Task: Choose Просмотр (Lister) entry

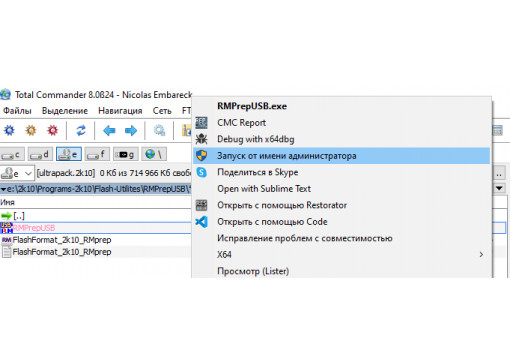Action: (x=342, y=271)
